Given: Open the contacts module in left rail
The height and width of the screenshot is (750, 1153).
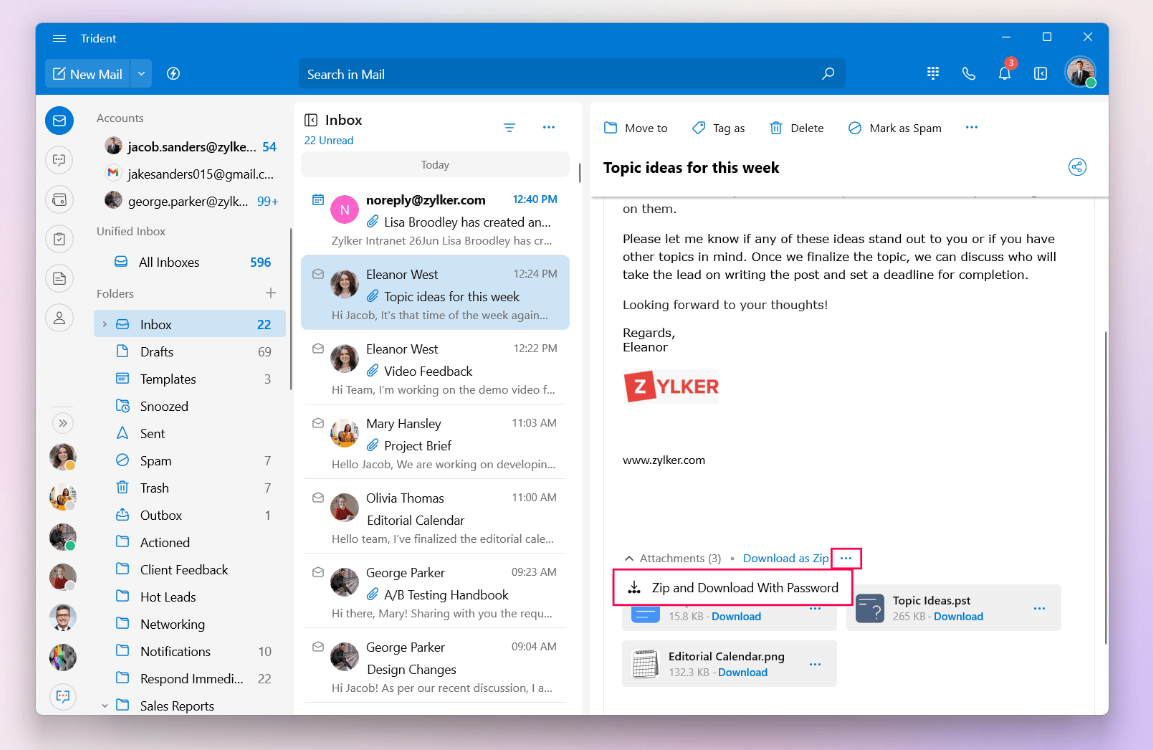Looking at the screenshot, I should click(60, 318).
